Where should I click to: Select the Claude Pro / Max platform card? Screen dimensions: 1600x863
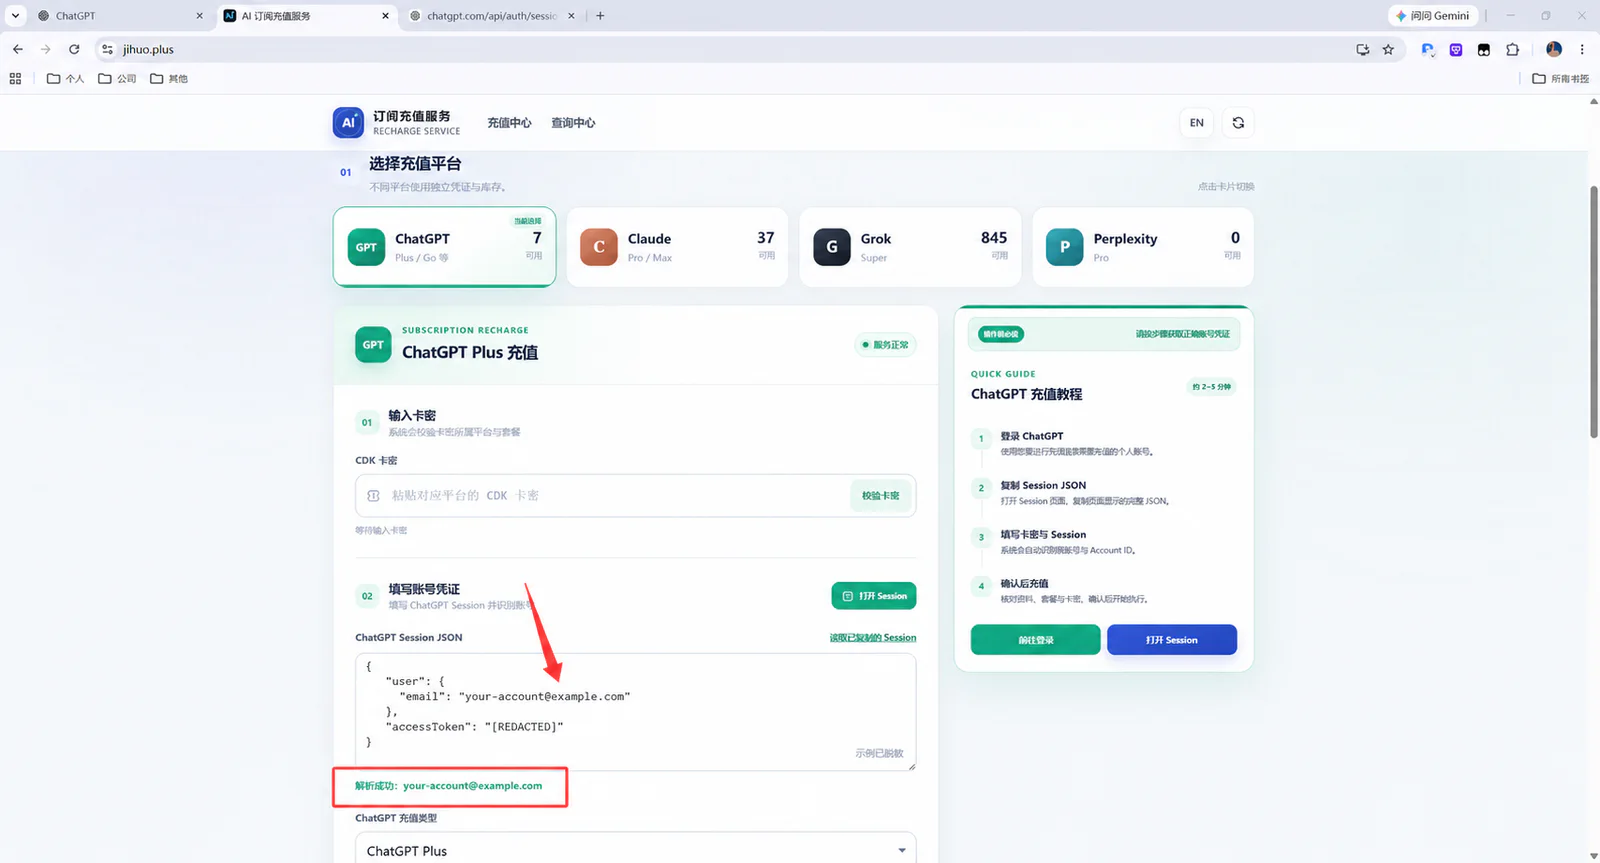[x=677, y=247]
